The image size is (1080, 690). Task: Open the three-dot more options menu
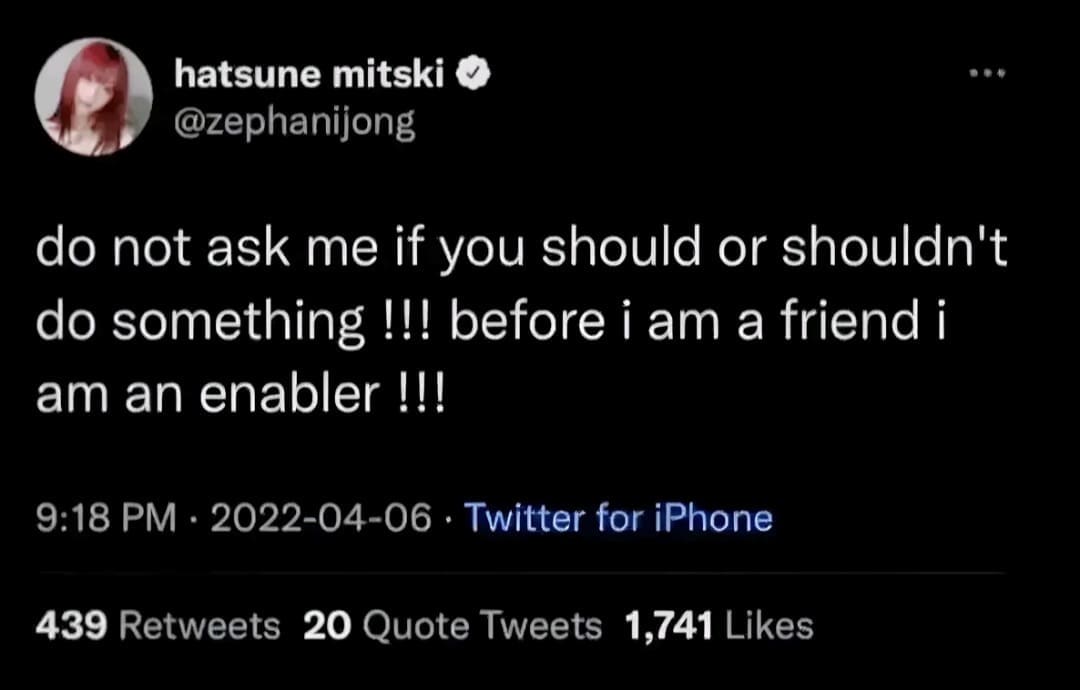coord(987,74)
